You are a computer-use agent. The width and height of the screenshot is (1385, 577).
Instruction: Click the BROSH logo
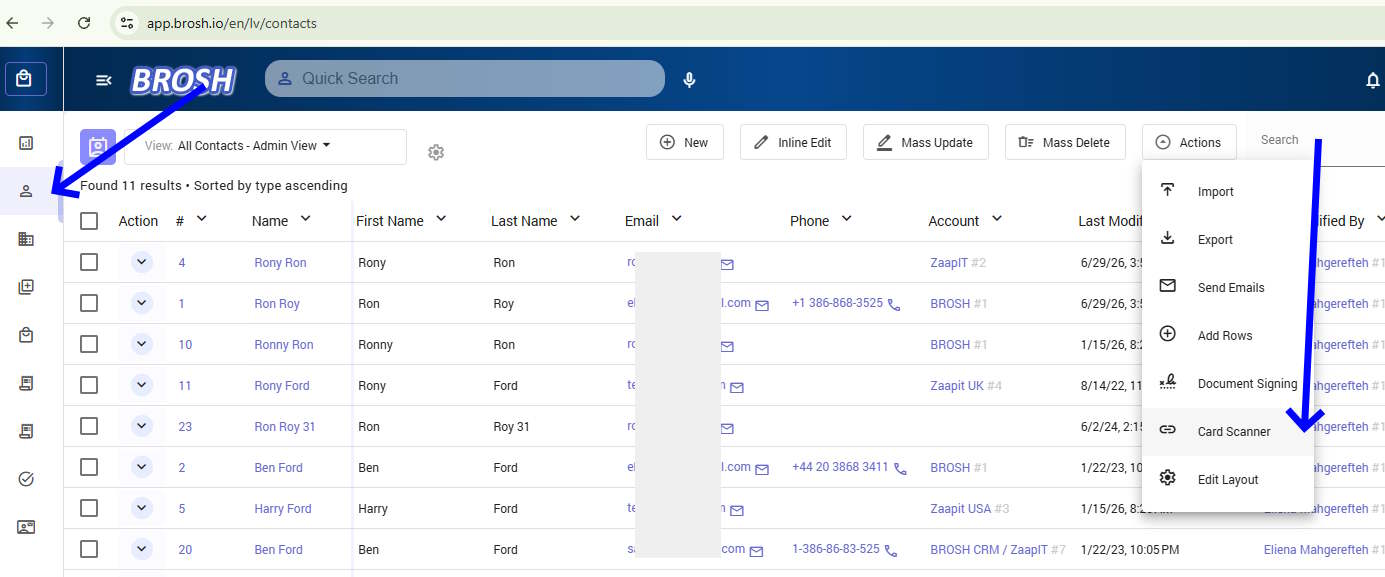[x=183, y=80]
